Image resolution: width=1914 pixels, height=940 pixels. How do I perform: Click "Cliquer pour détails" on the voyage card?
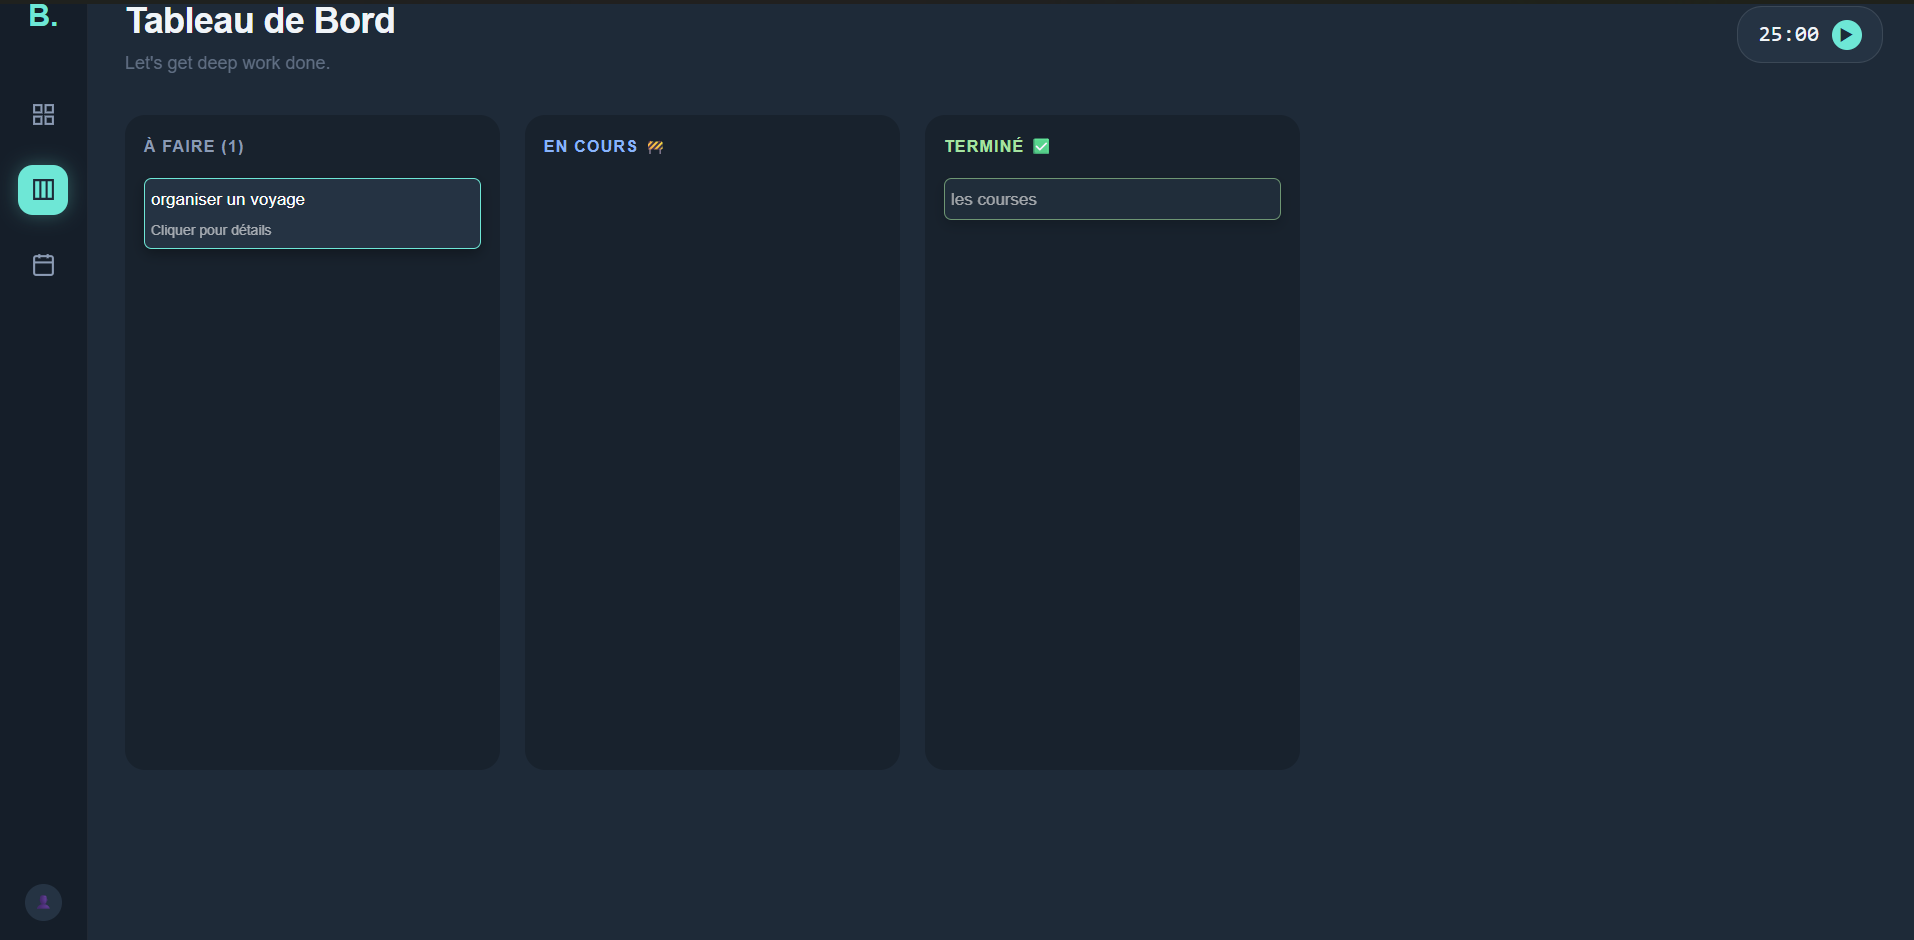pyautogui.click(x=210, y=230)
